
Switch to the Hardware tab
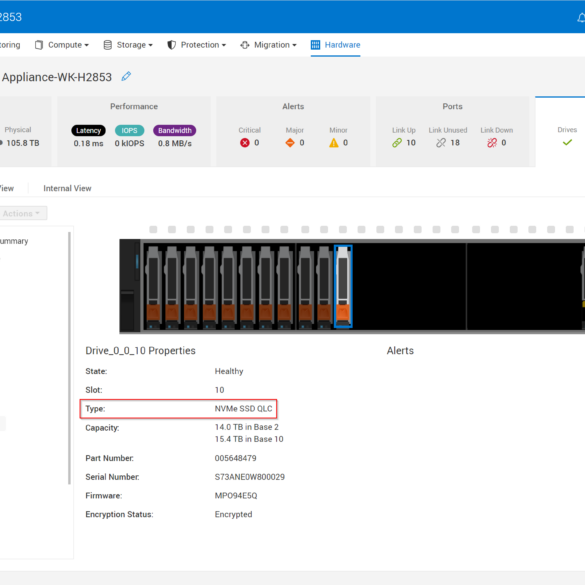point(335,45)
